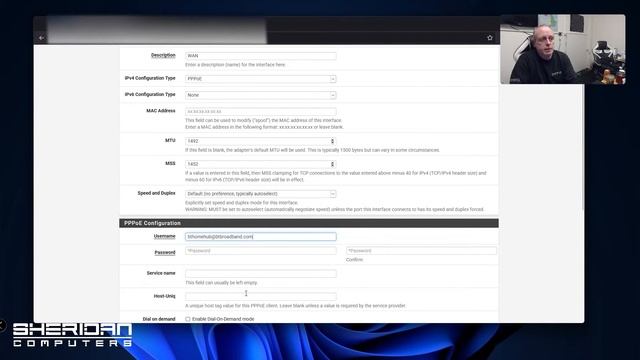This screenshot has width=640, height=360.
Task: Click the MAC Address field
Action: pyautogui.click(x=261, y=111)
